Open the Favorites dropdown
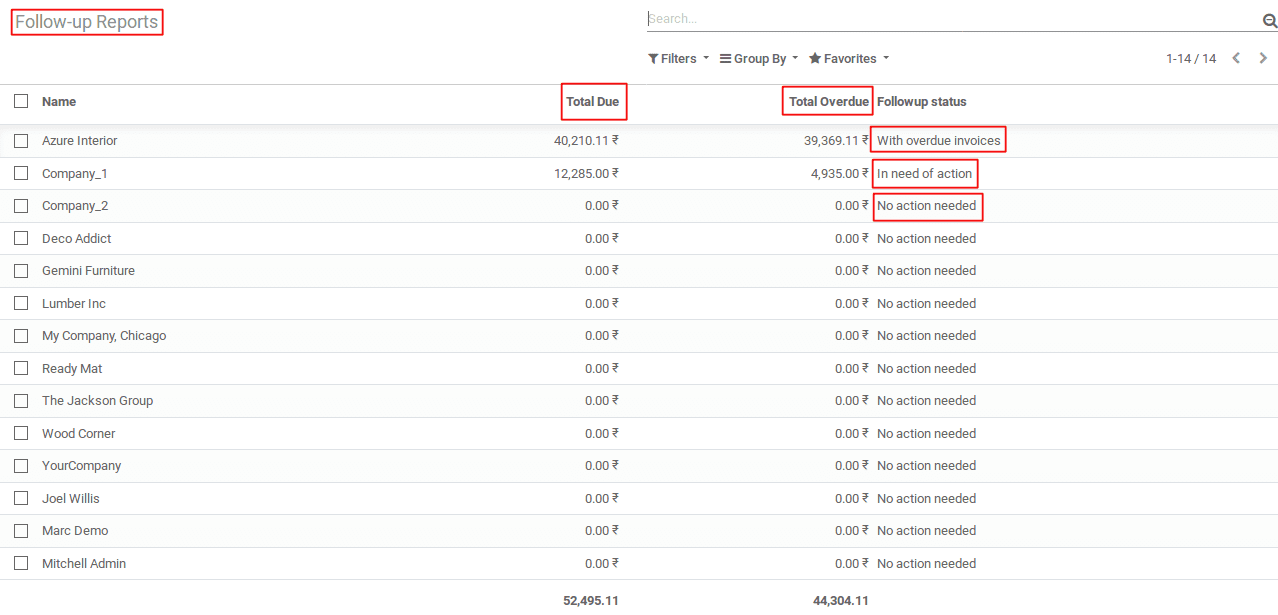The height and width of the screenshot is (615, 1278). (x=849, y=59)
